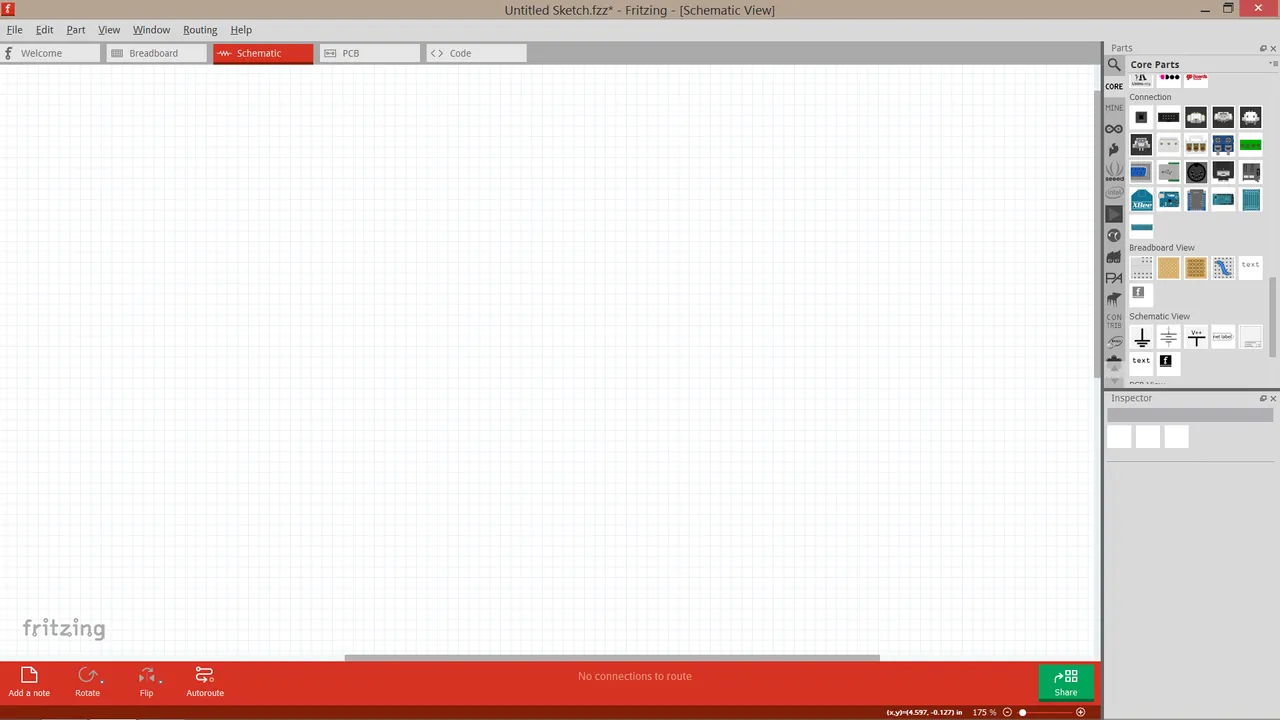Pick the breadboard wire jumper part
1280x720 pixels.
tap(1223, 267)
